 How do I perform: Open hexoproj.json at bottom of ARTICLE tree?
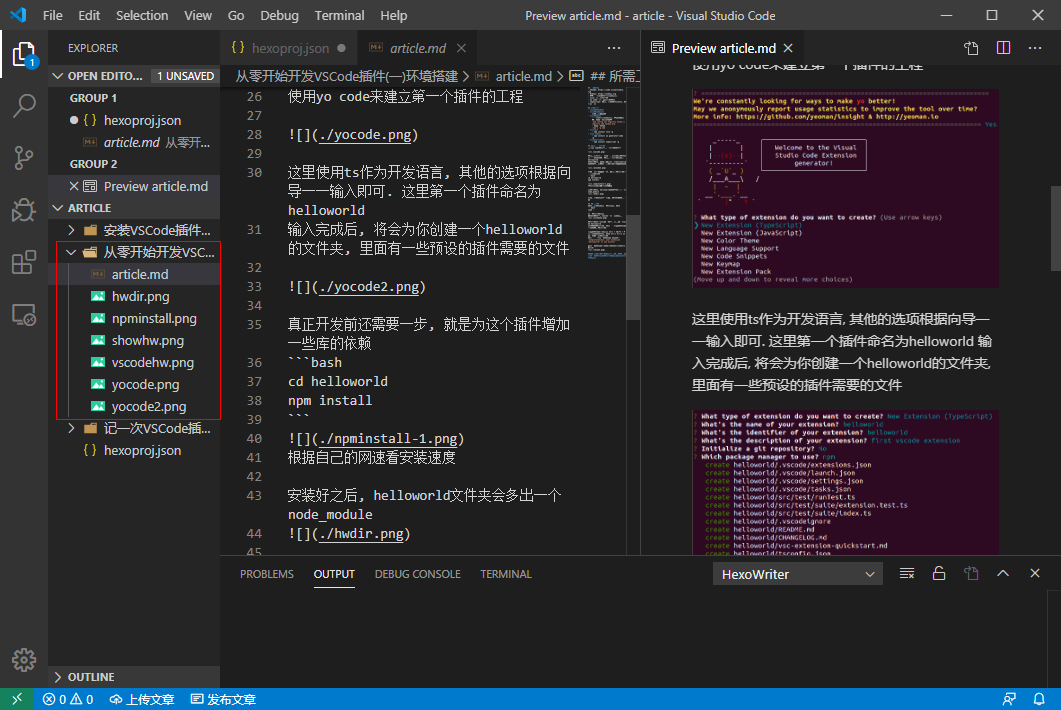tap(134, 450)
